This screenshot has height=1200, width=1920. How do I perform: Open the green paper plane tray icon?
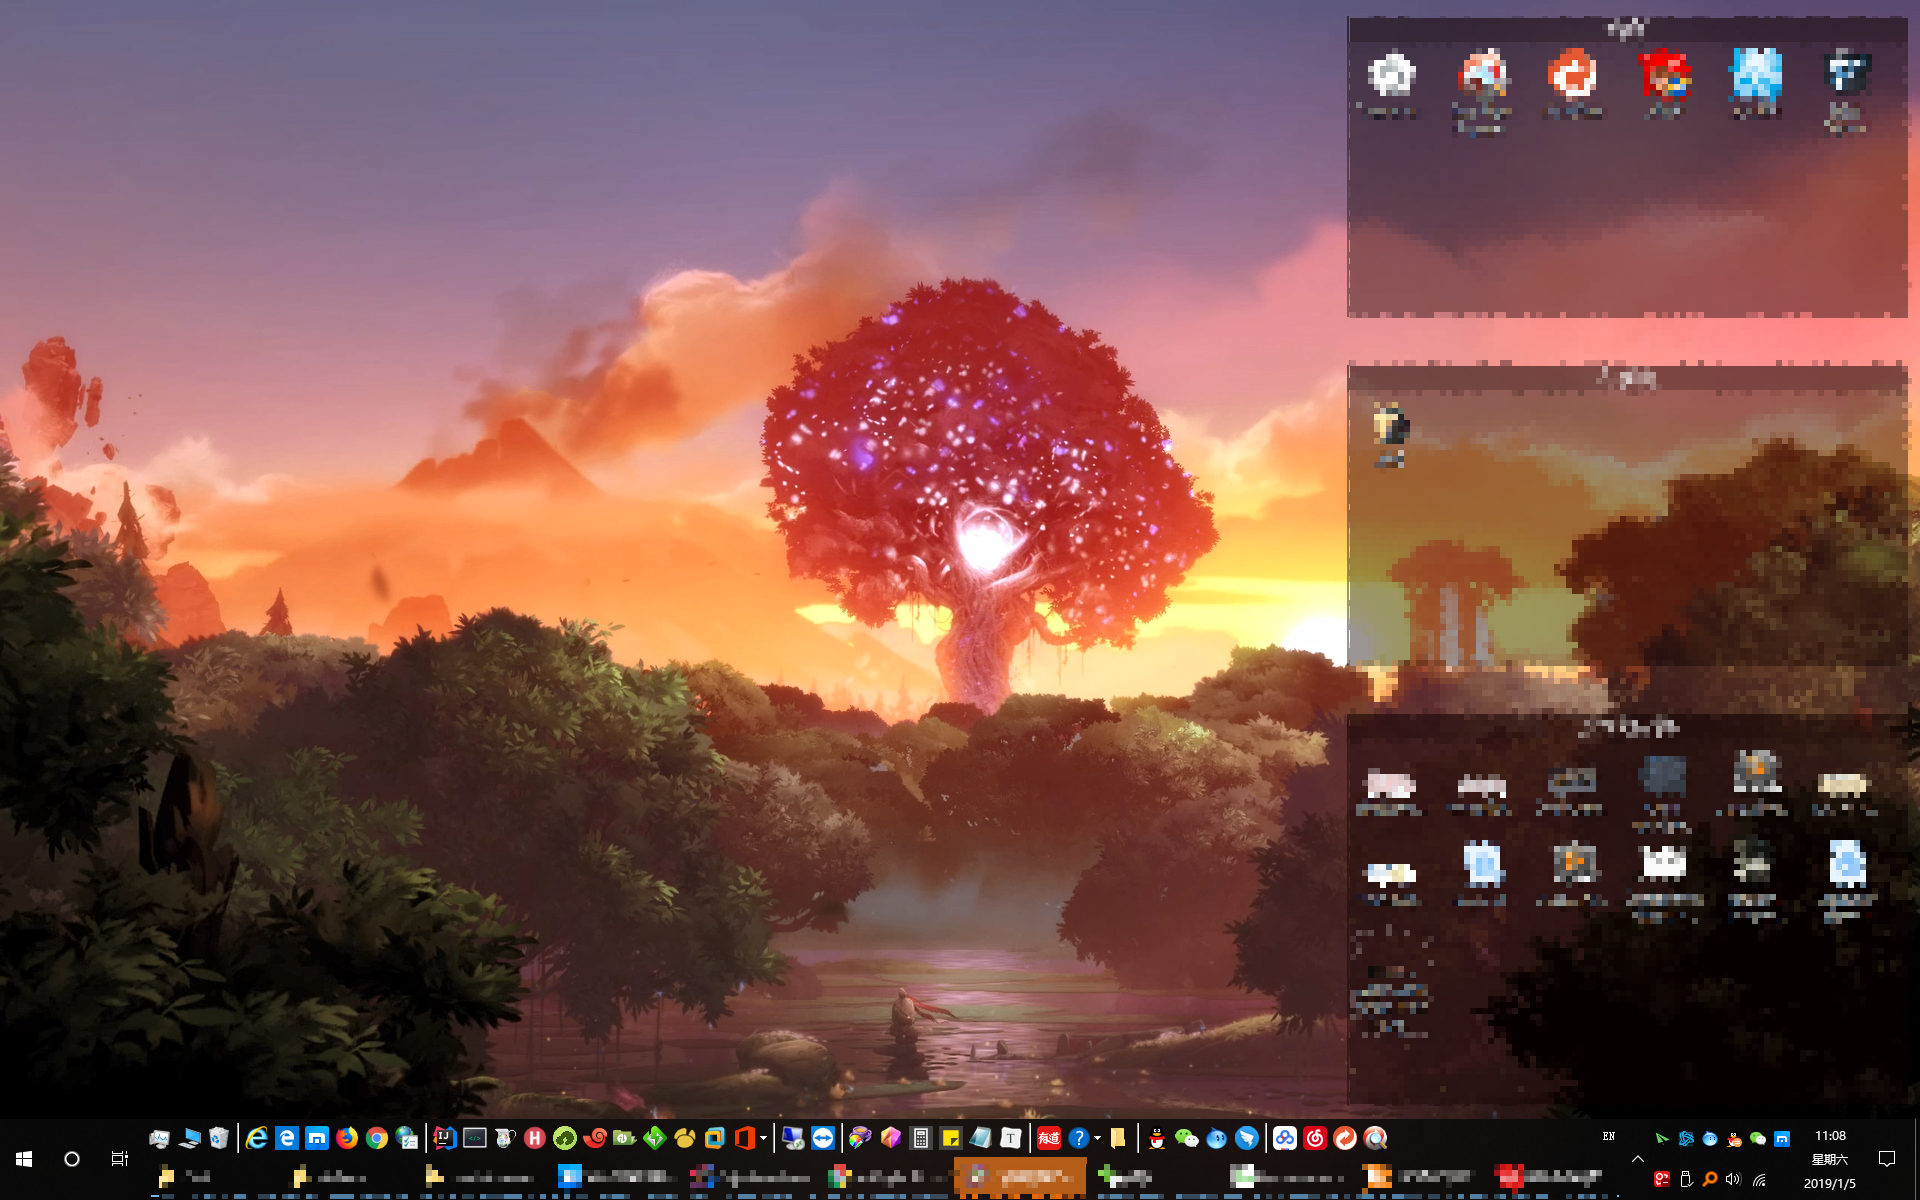tap(1662, 1139)
